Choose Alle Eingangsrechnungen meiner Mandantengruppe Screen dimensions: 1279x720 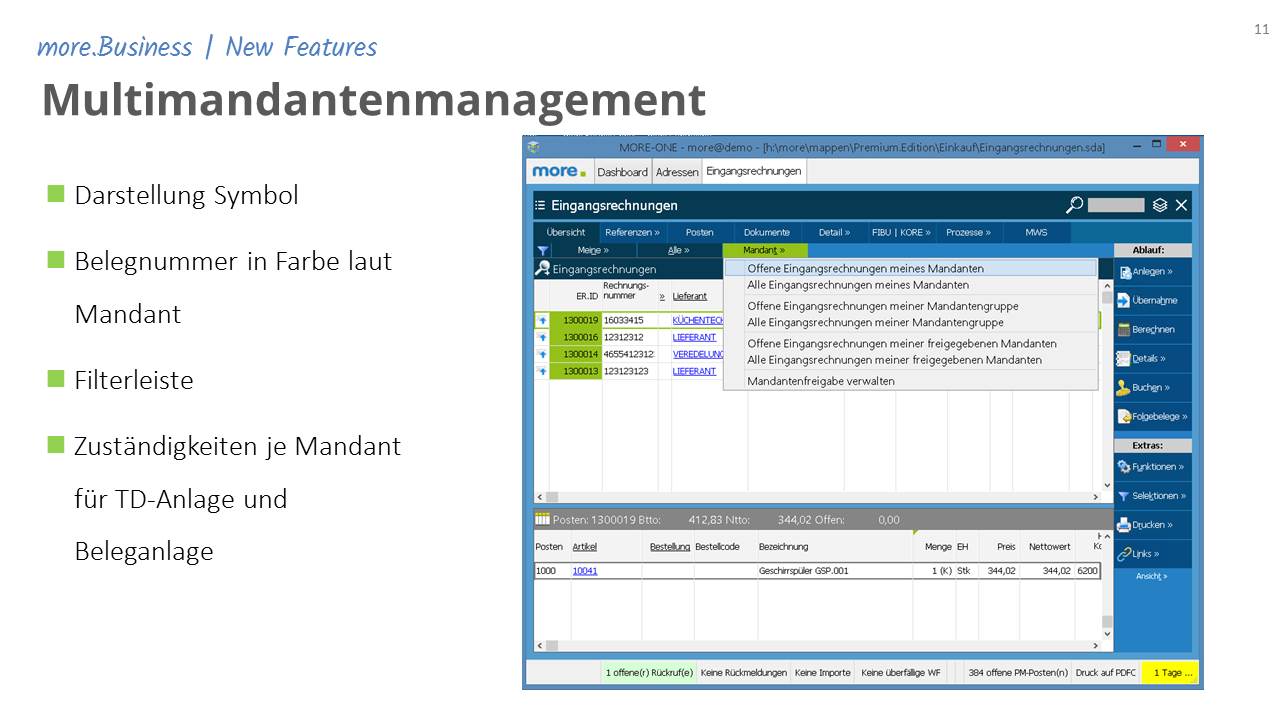(910, 322)
